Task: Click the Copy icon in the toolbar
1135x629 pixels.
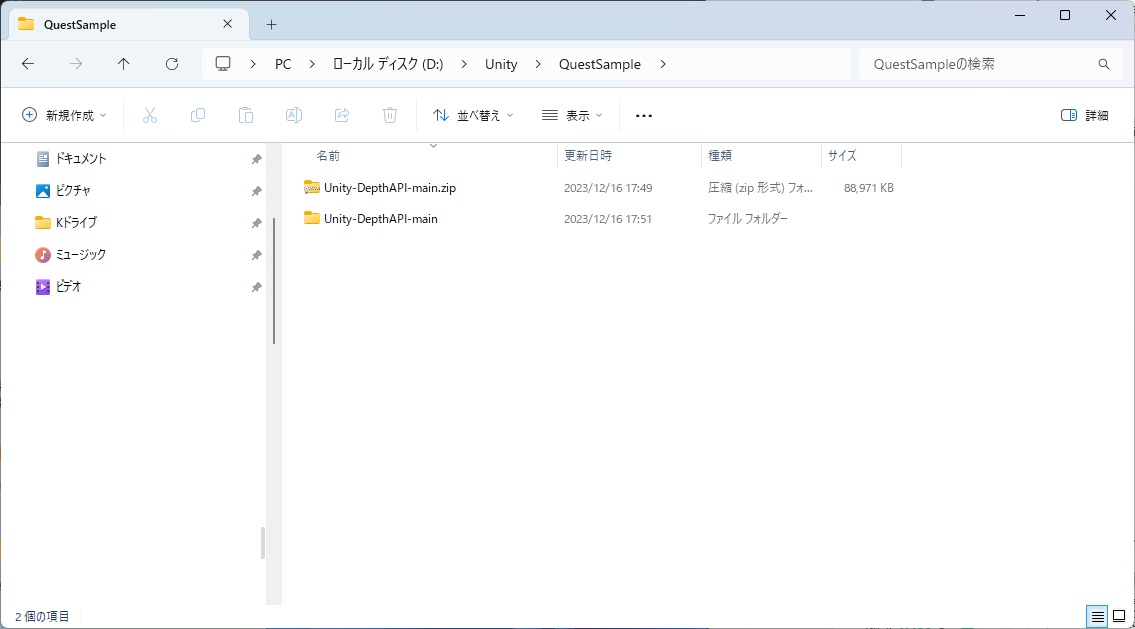Action: pos(198,115)
